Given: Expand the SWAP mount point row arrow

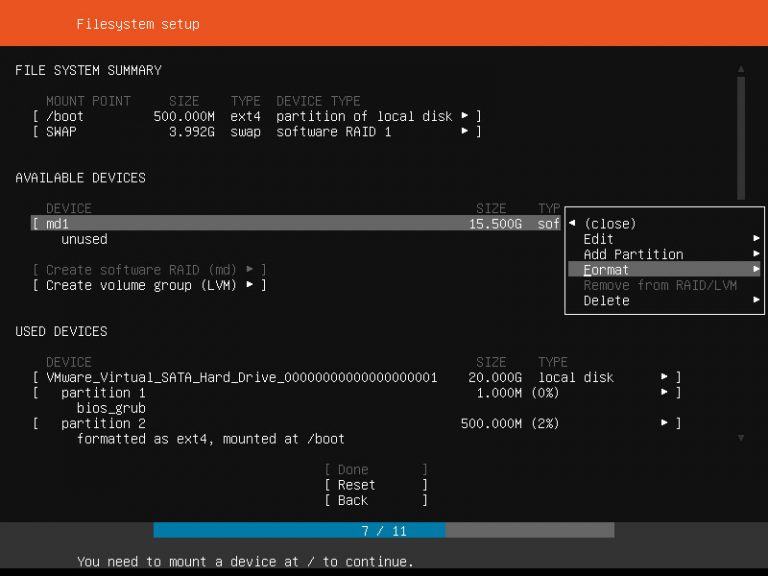Looking at the screenshot, I should pos(464,131).
